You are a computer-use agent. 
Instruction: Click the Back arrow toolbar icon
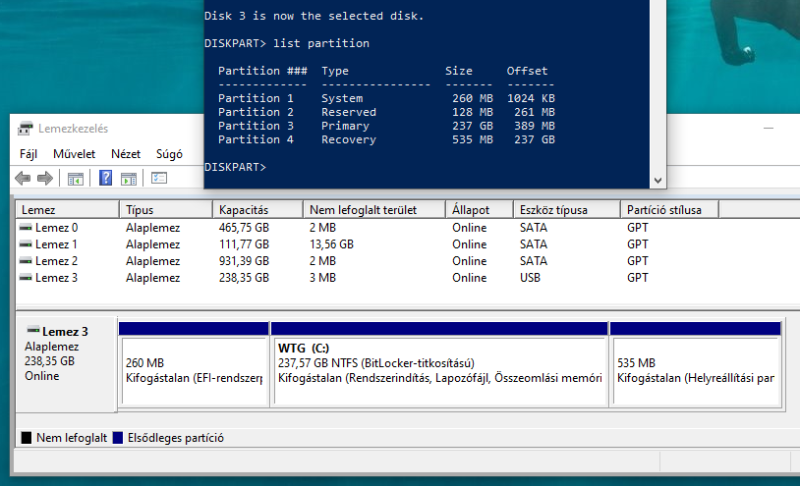pyautogui.click(x=23, y=178)
